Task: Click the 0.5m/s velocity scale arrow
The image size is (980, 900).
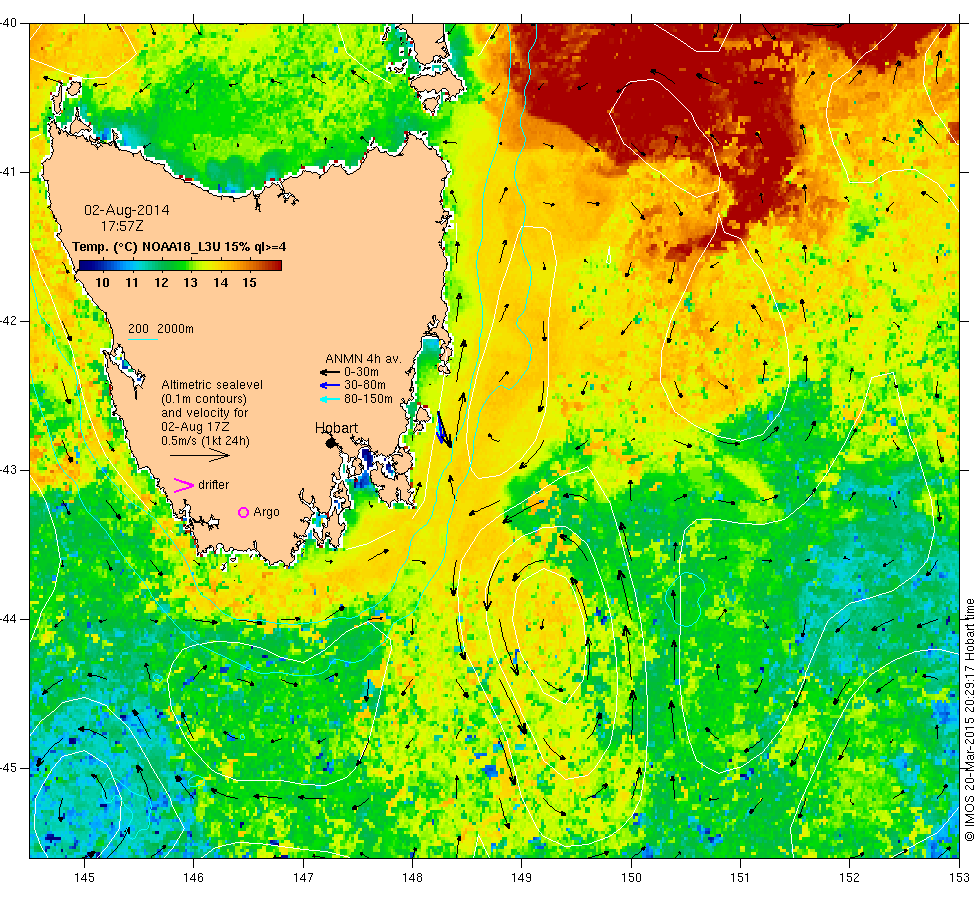Action: coord(199,456)
